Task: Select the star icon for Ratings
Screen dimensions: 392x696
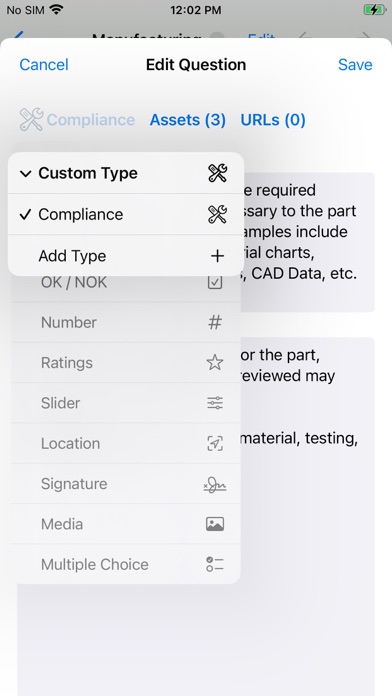Action: coord(215,363)
